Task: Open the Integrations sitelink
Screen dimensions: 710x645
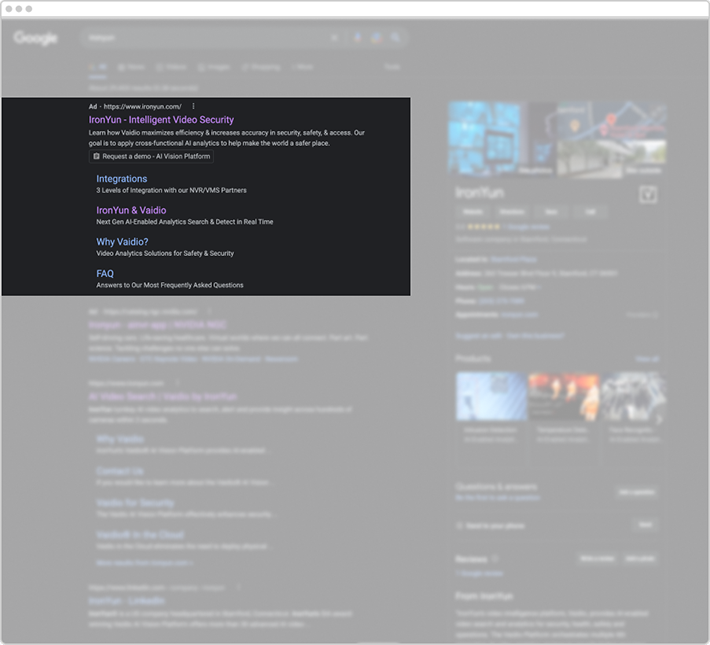Action: click(121, 179)
